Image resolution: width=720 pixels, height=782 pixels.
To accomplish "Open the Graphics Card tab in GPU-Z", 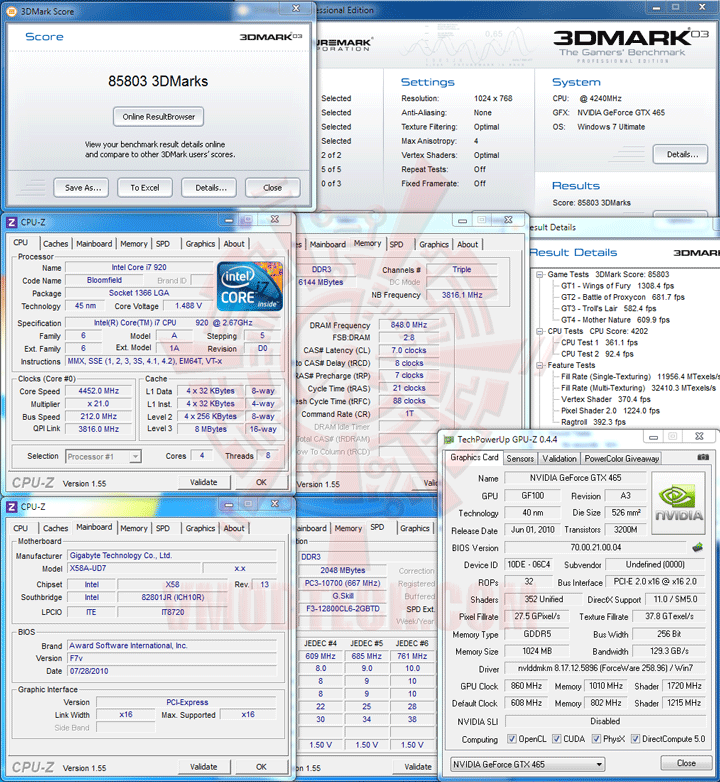I will coord(474,457).
